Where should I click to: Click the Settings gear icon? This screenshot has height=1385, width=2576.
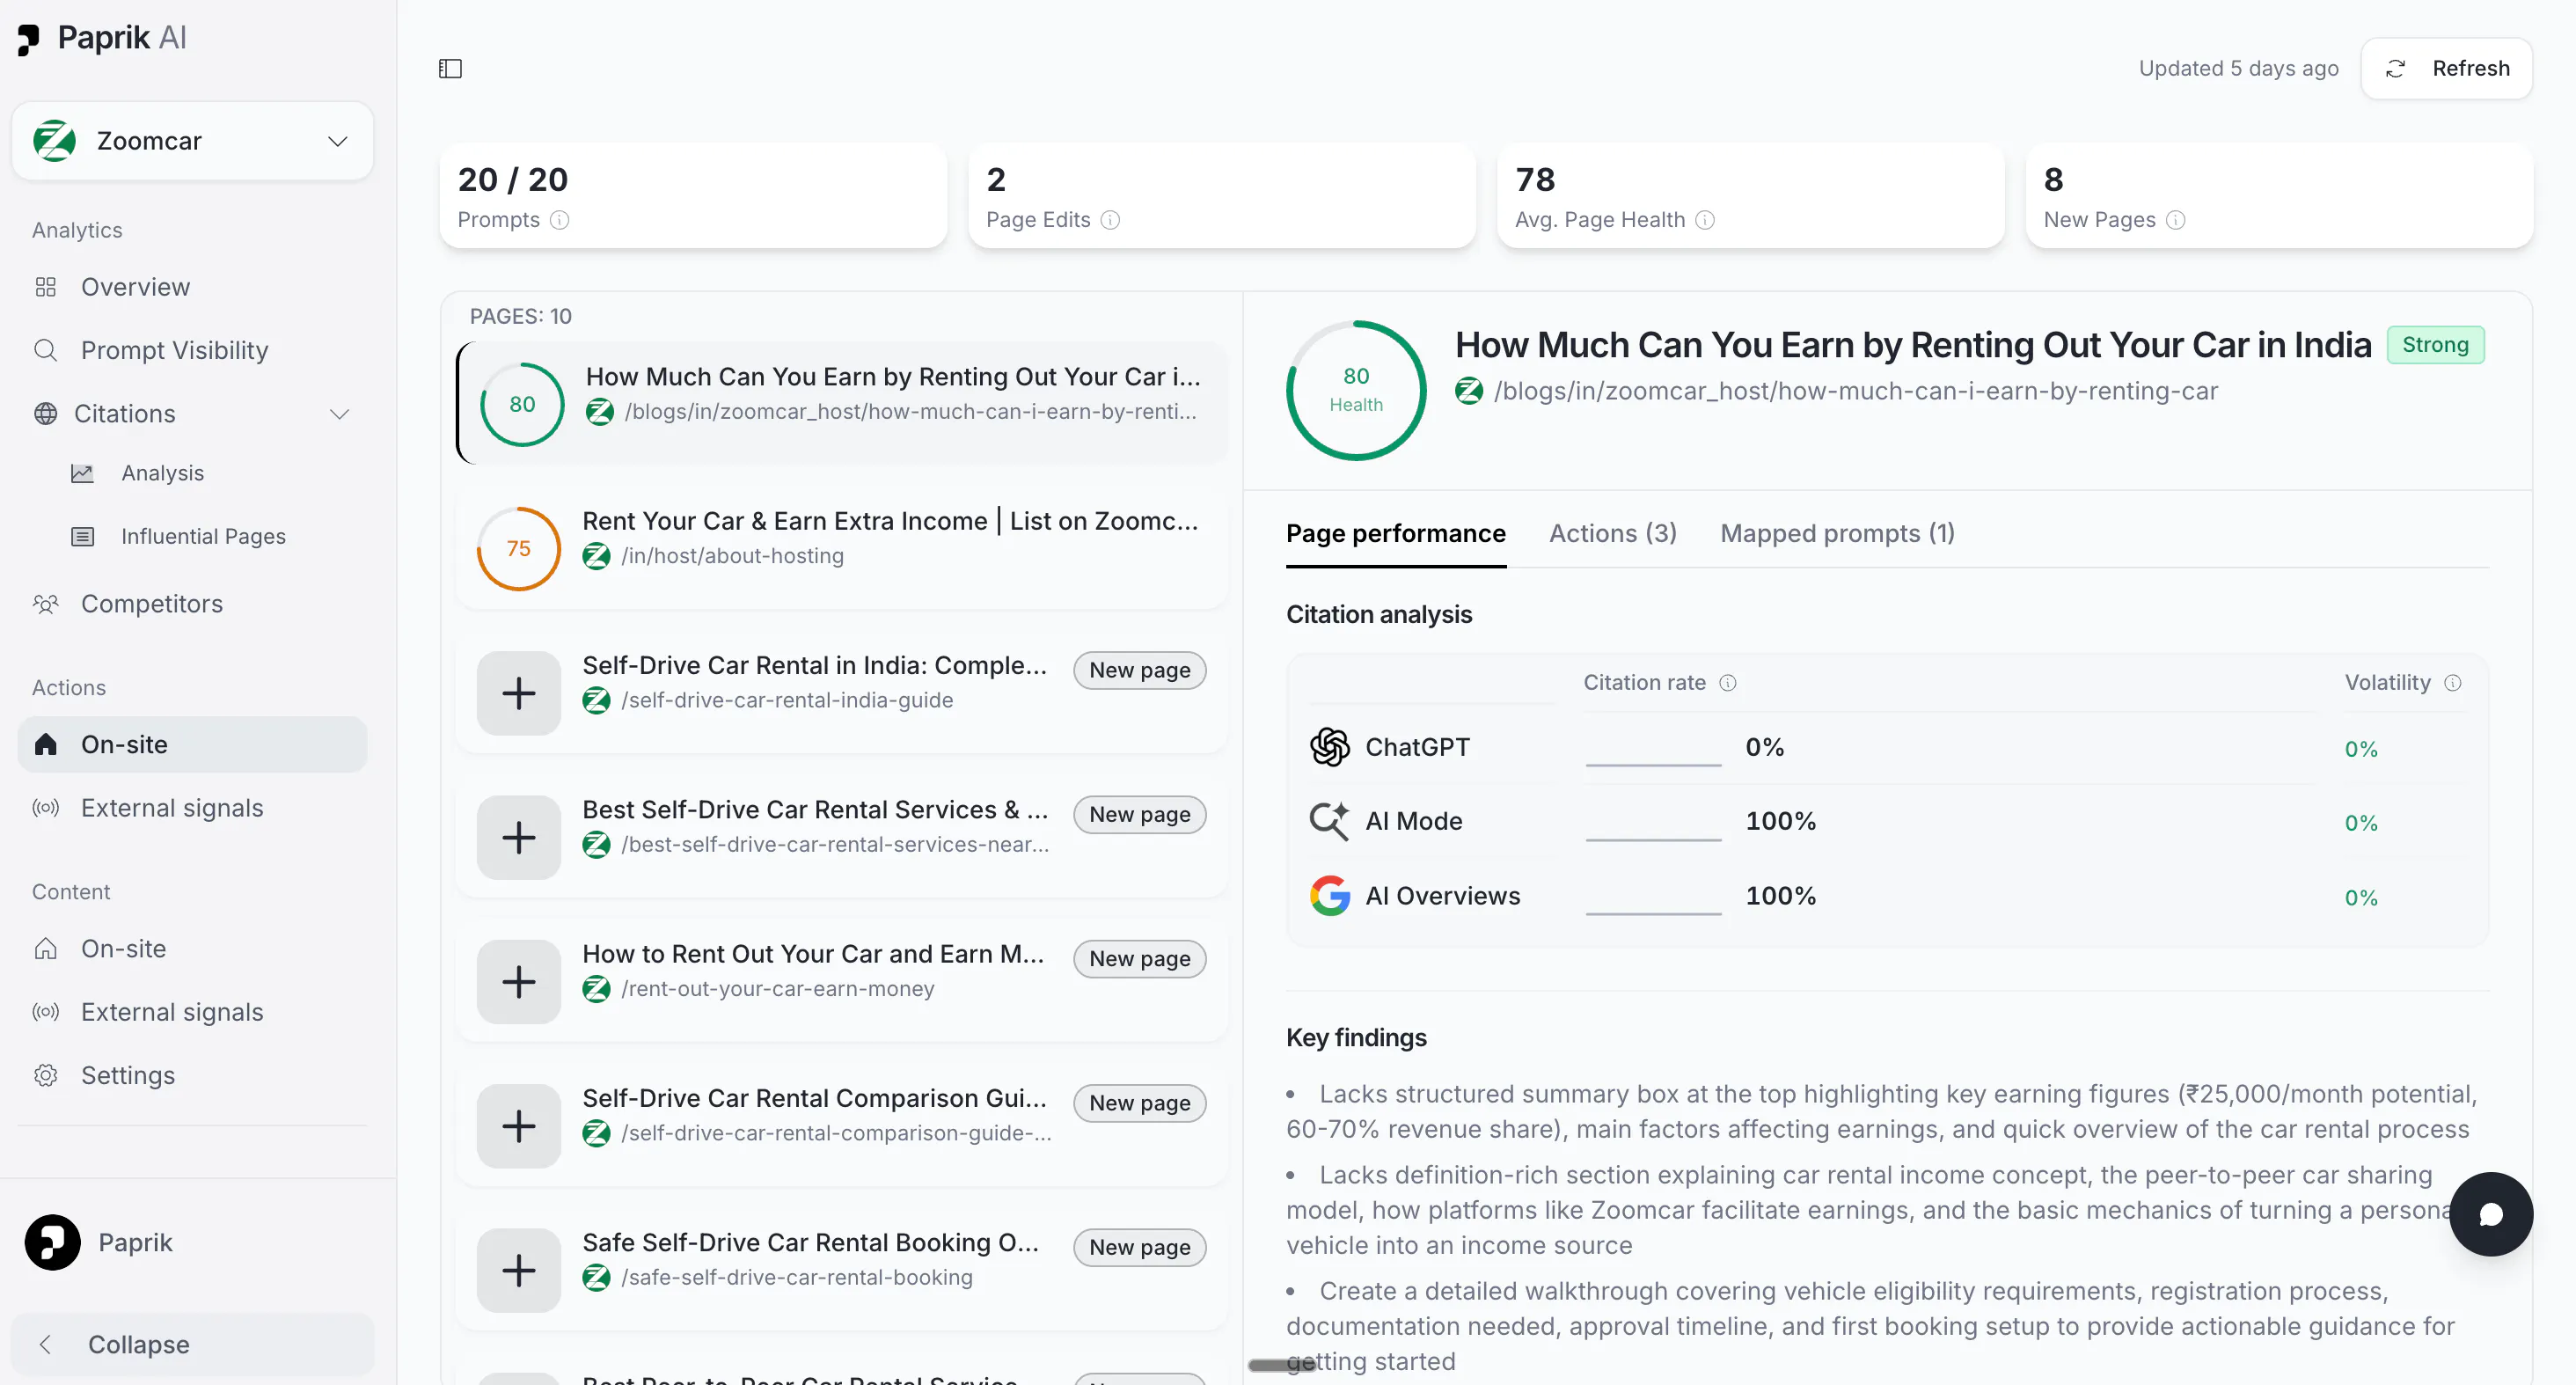[x=46, y=1075]
